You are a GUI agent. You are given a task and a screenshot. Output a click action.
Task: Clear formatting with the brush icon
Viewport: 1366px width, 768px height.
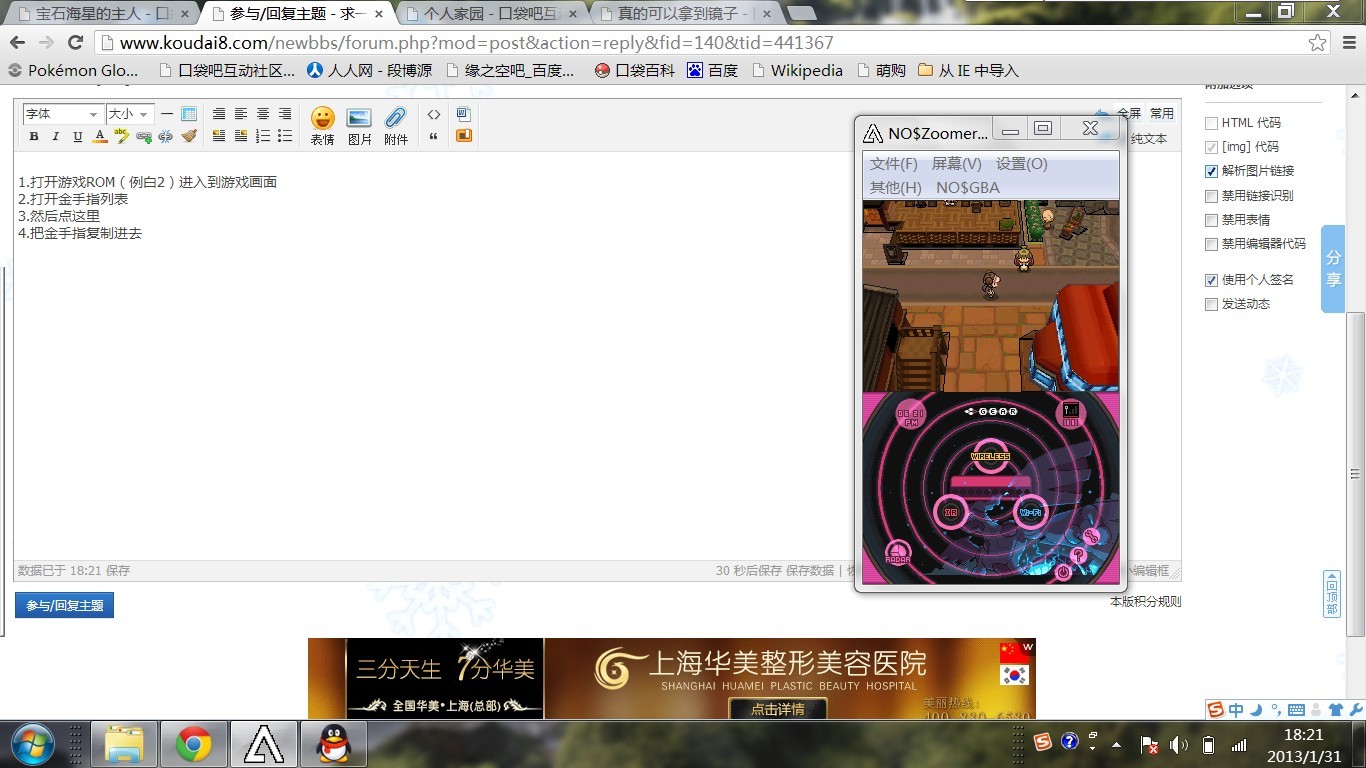pos(189,137)
